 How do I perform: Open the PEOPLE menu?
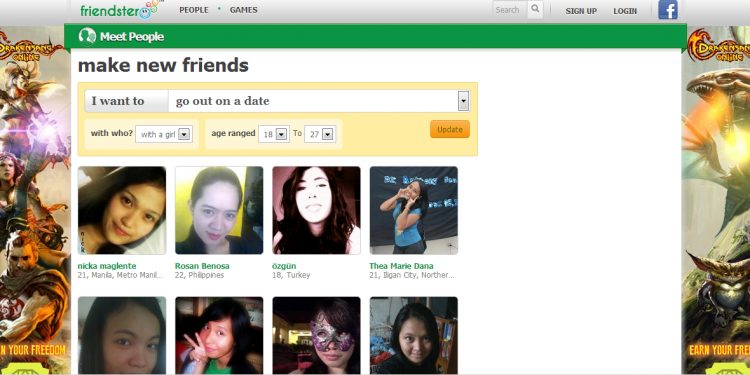tap(194, 10)
